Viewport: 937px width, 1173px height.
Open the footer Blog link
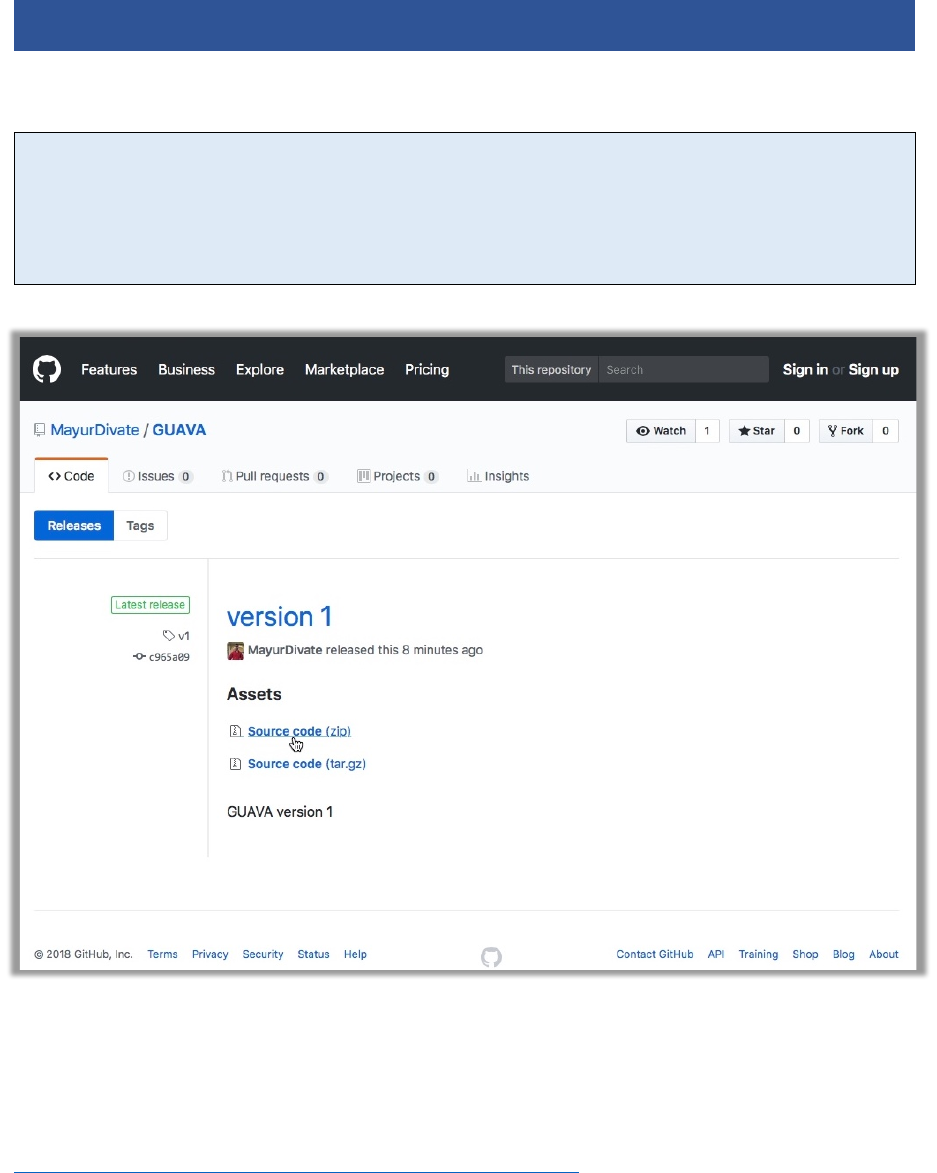[x=844, y=955]
